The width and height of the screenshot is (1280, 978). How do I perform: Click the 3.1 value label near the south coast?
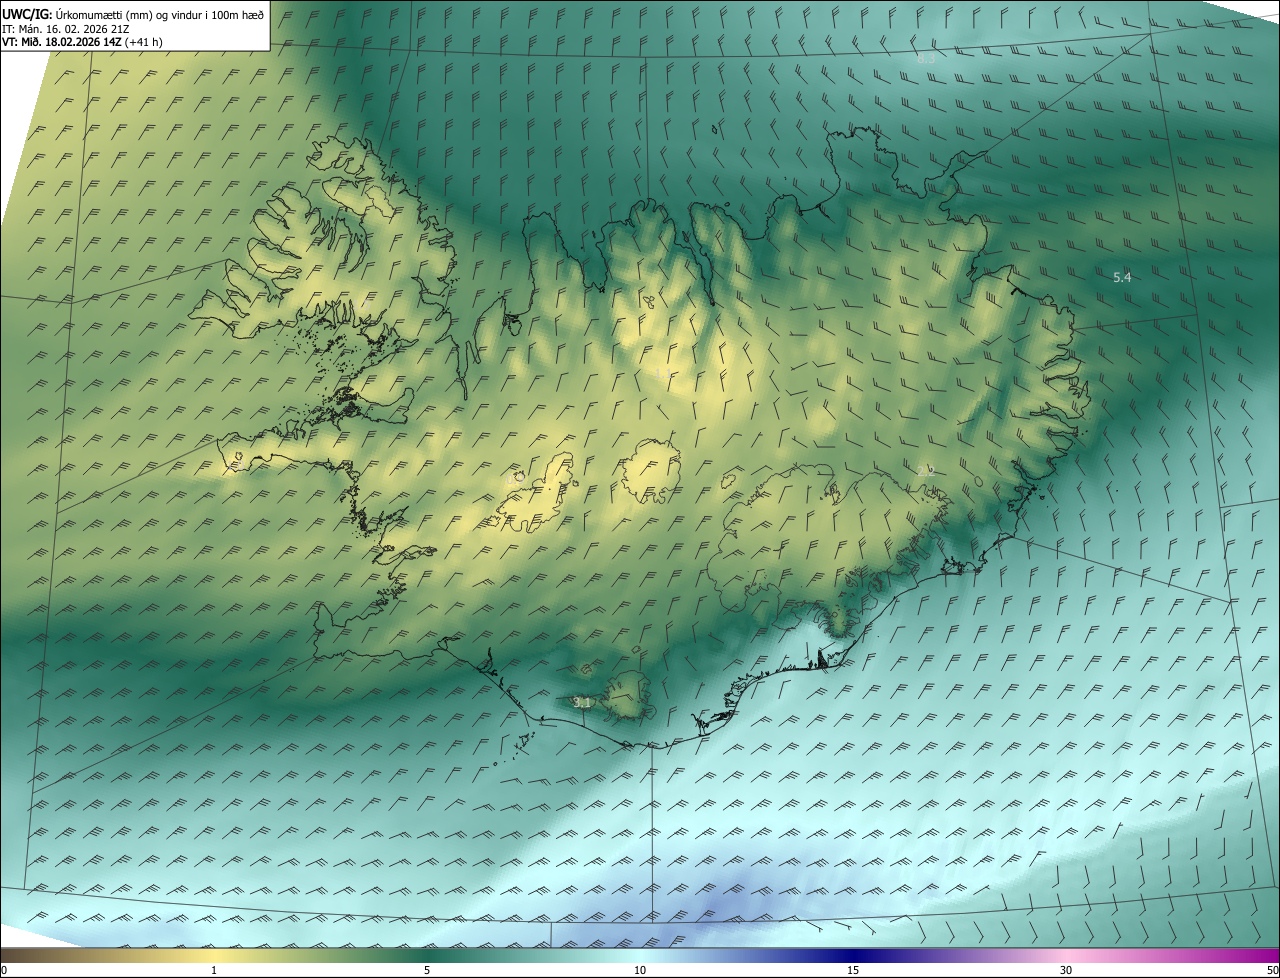583,703
